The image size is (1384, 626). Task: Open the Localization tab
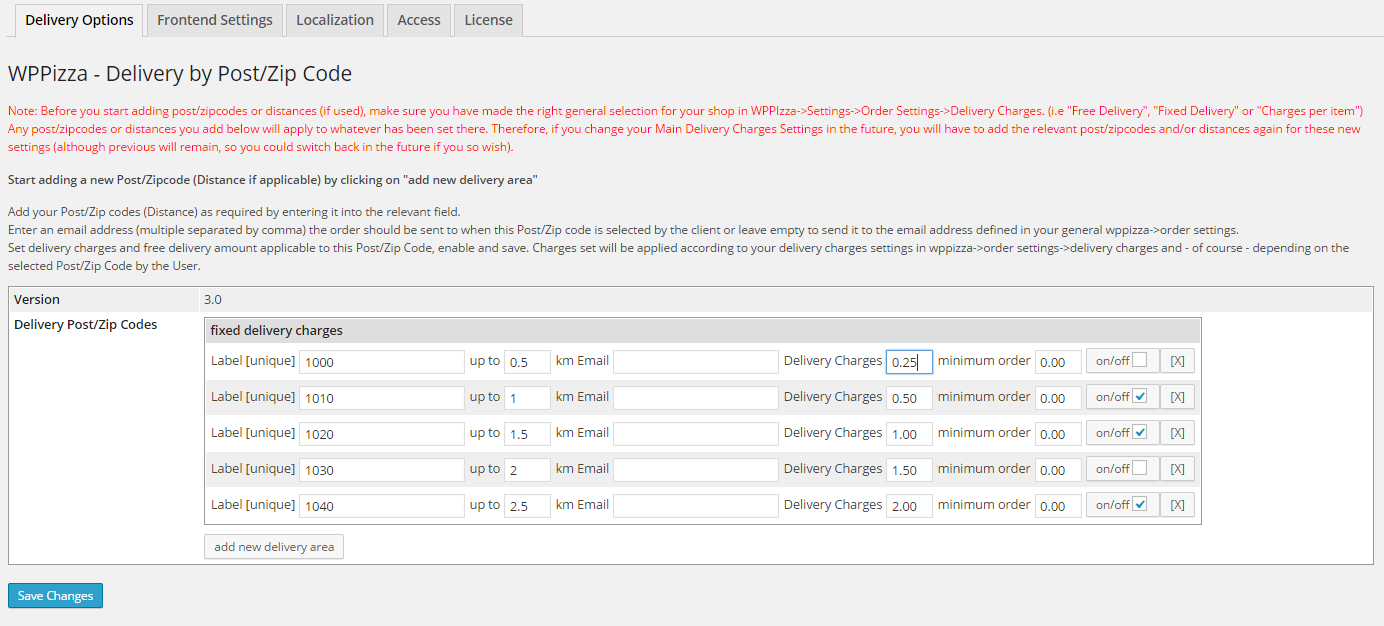tap(335, 20)
